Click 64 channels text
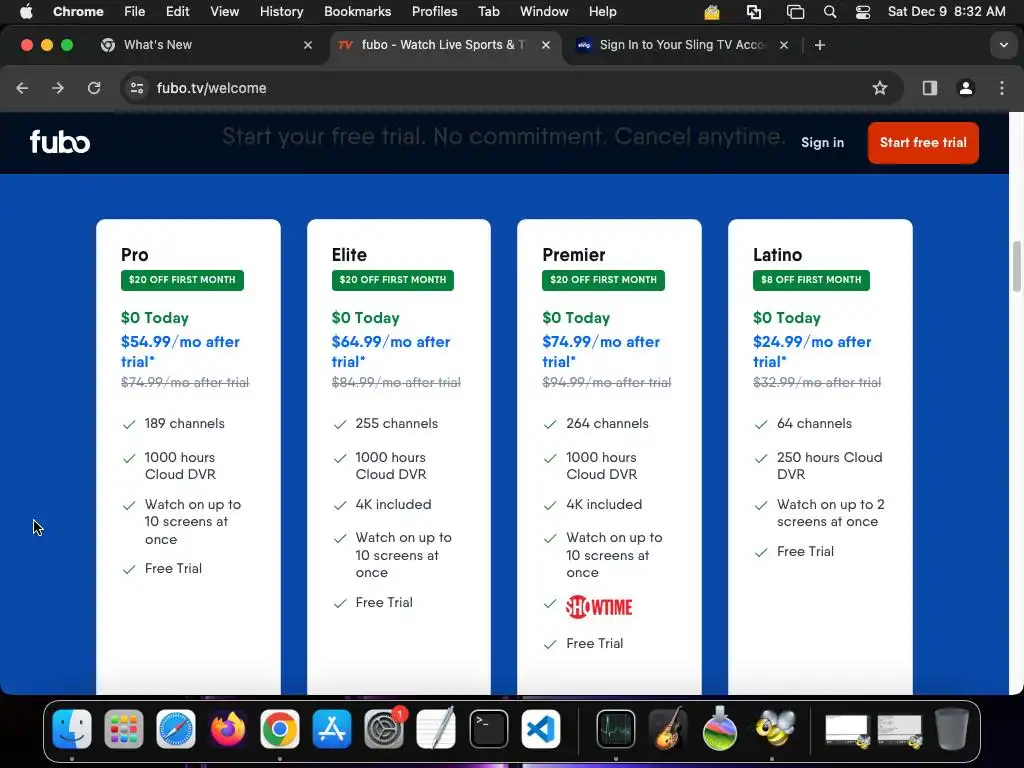This screenshot has width=1024, height=768. [x=814, y=424]
